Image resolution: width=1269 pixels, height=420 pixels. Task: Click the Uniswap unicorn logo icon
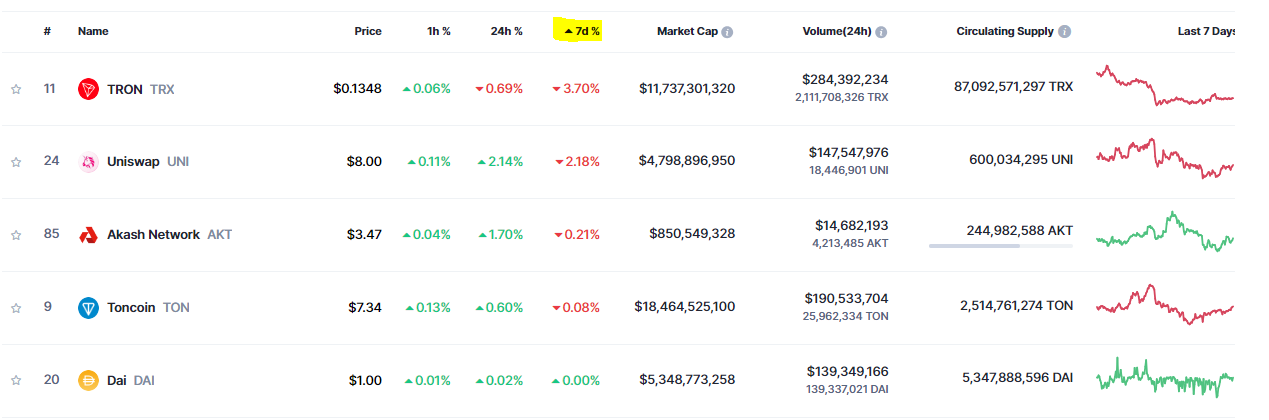click(88, 162)
